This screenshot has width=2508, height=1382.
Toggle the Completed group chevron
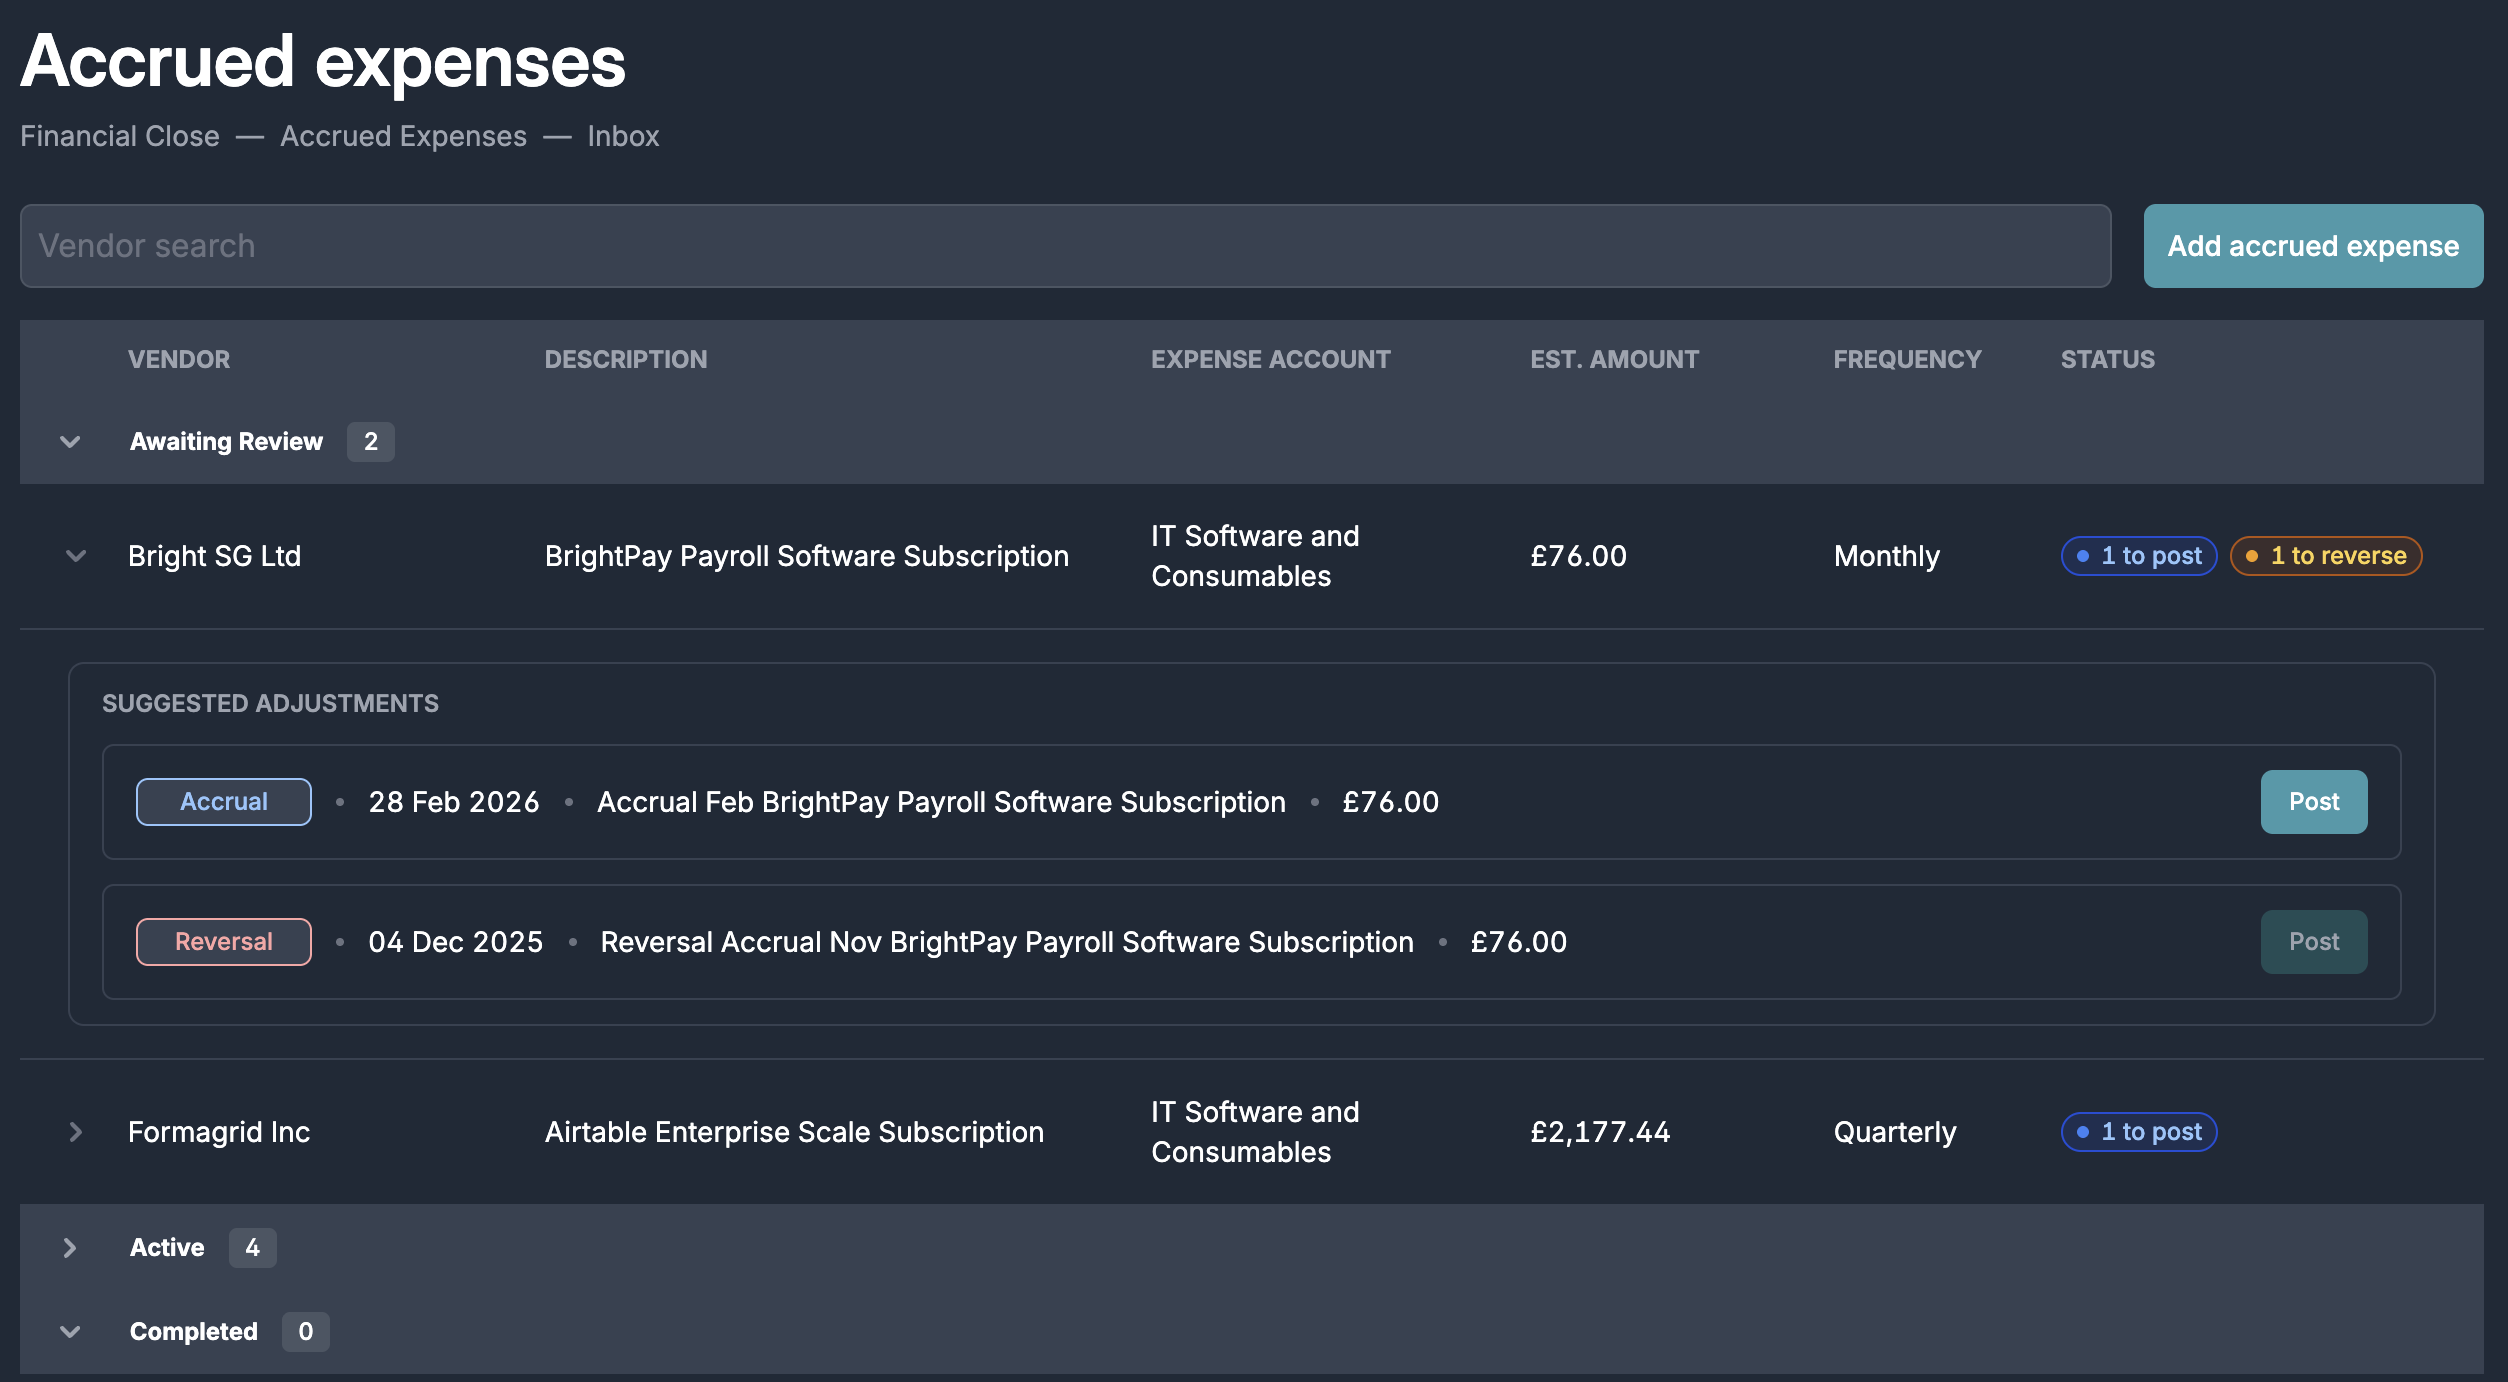tap(70, 1331)
